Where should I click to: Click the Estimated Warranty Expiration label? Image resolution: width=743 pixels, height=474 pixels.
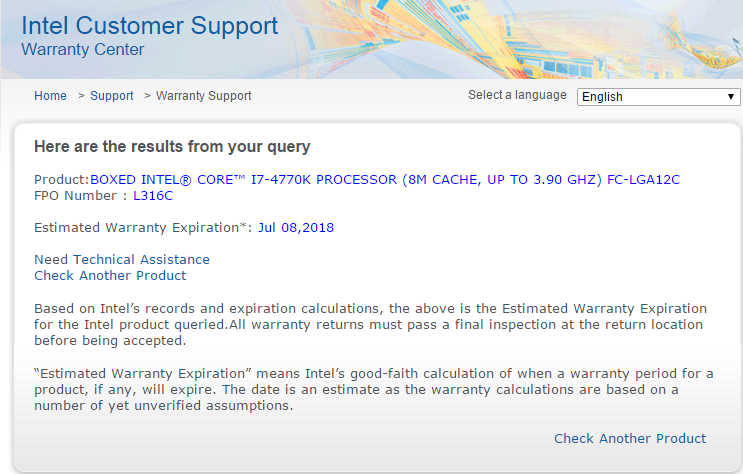pos(142,227)
